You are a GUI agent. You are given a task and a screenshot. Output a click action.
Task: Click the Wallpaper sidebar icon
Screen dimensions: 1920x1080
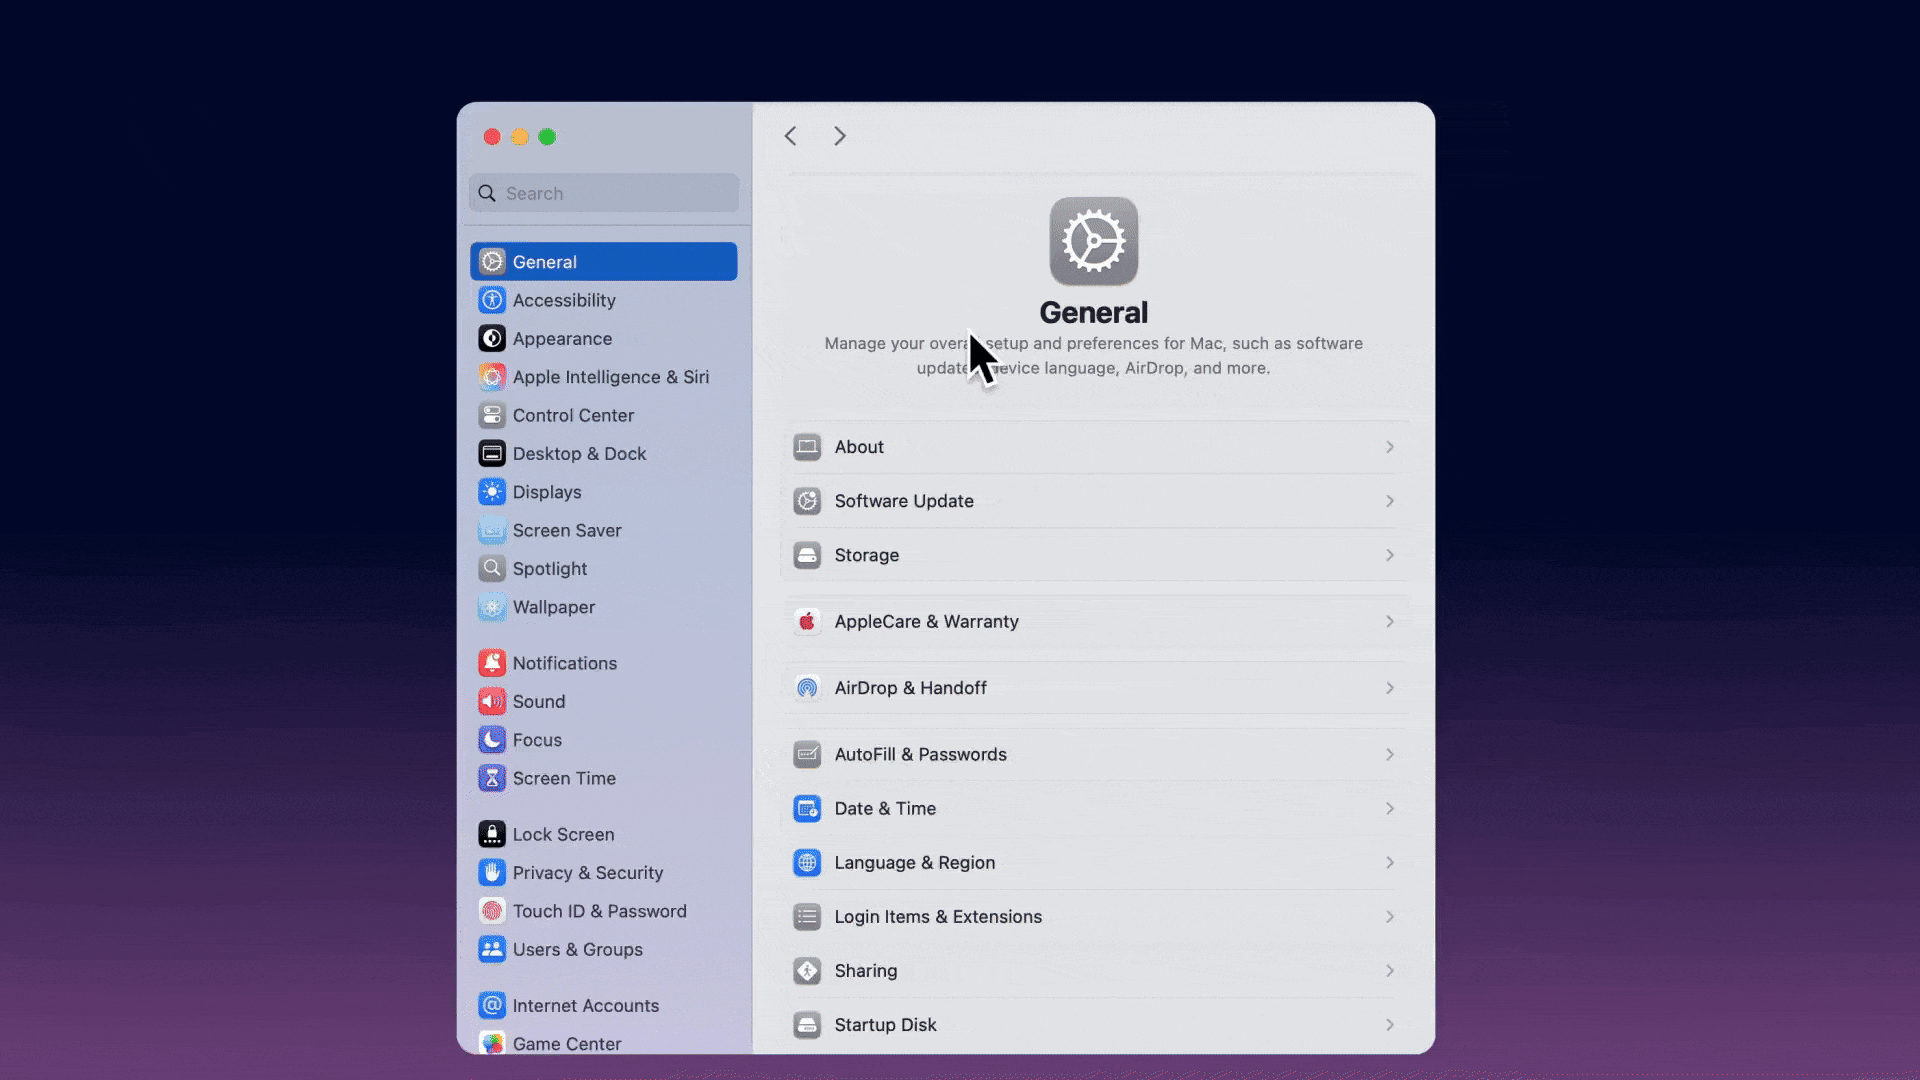click(492, 607)
